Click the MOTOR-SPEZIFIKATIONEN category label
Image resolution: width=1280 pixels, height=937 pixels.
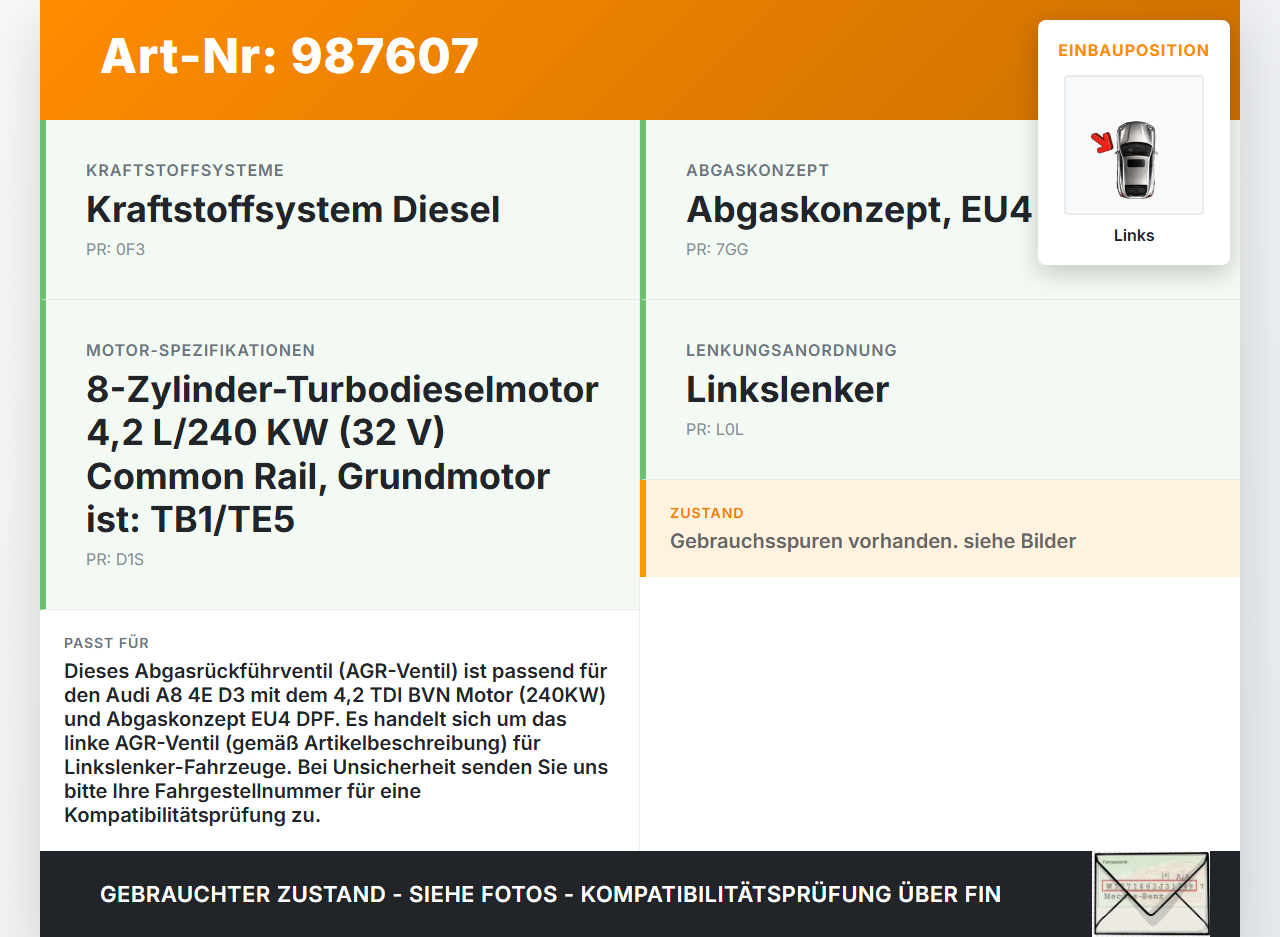click(x=201, y=350)
